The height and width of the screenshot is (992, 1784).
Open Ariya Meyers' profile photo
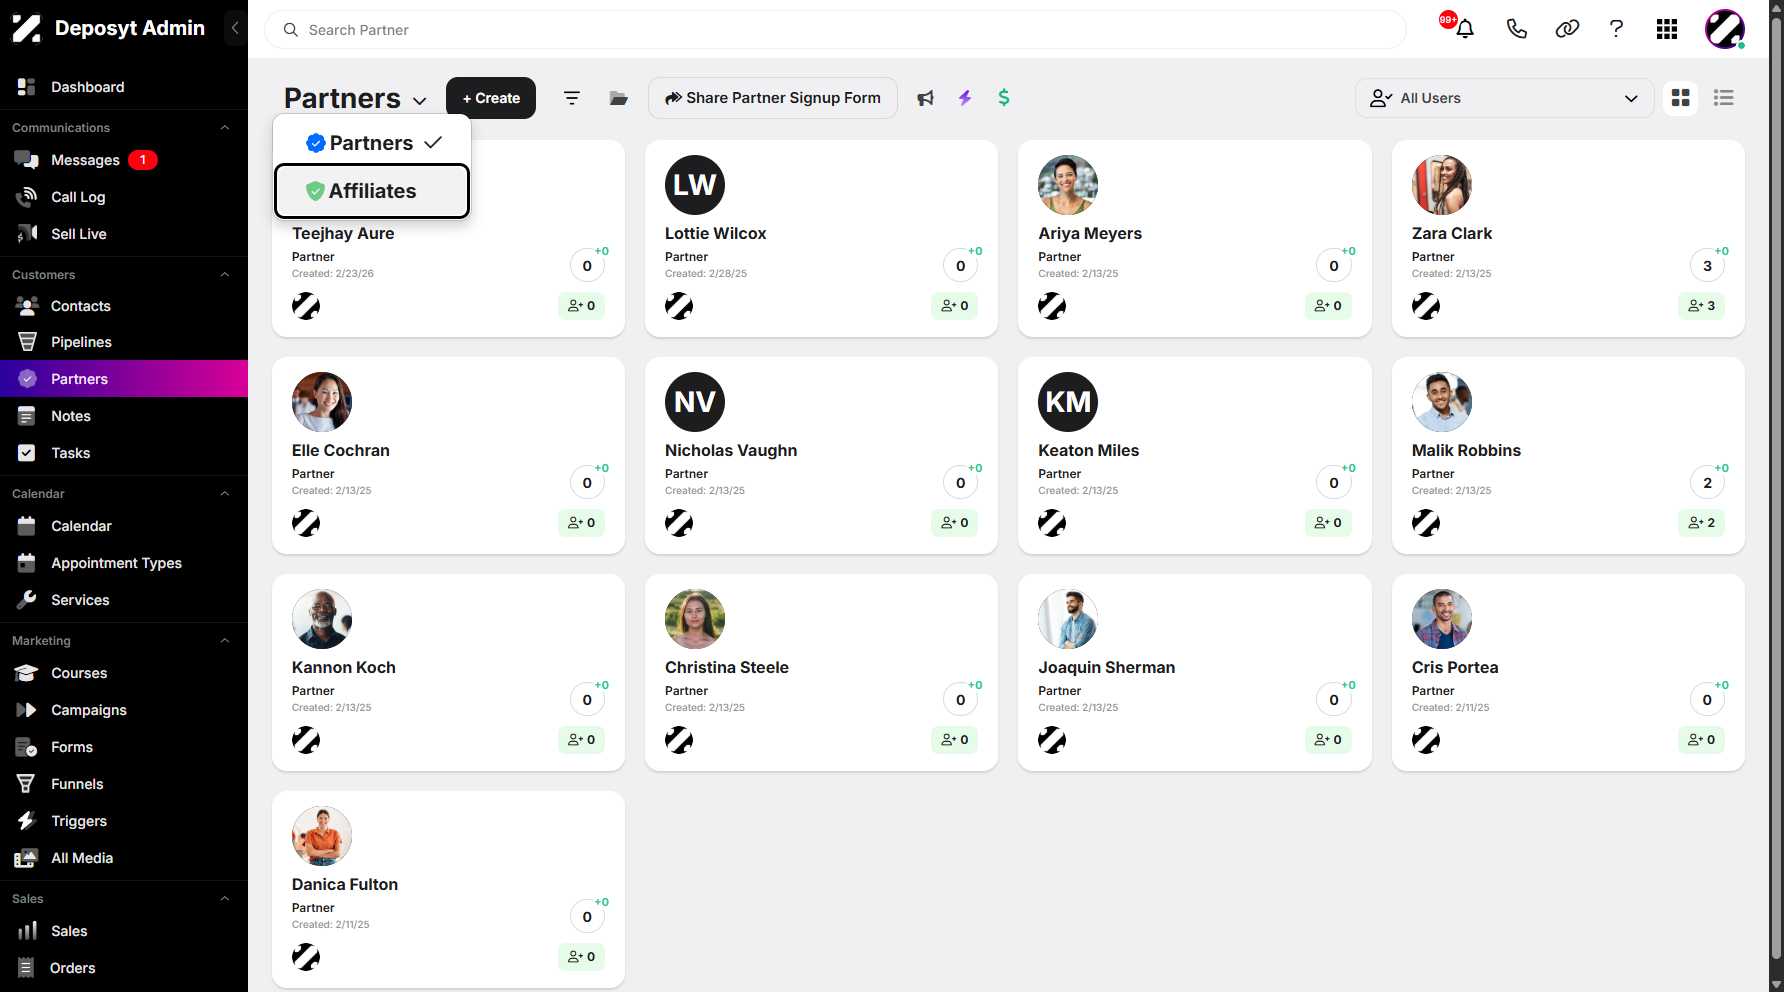pyautogui.click(x=1068, y=185)
